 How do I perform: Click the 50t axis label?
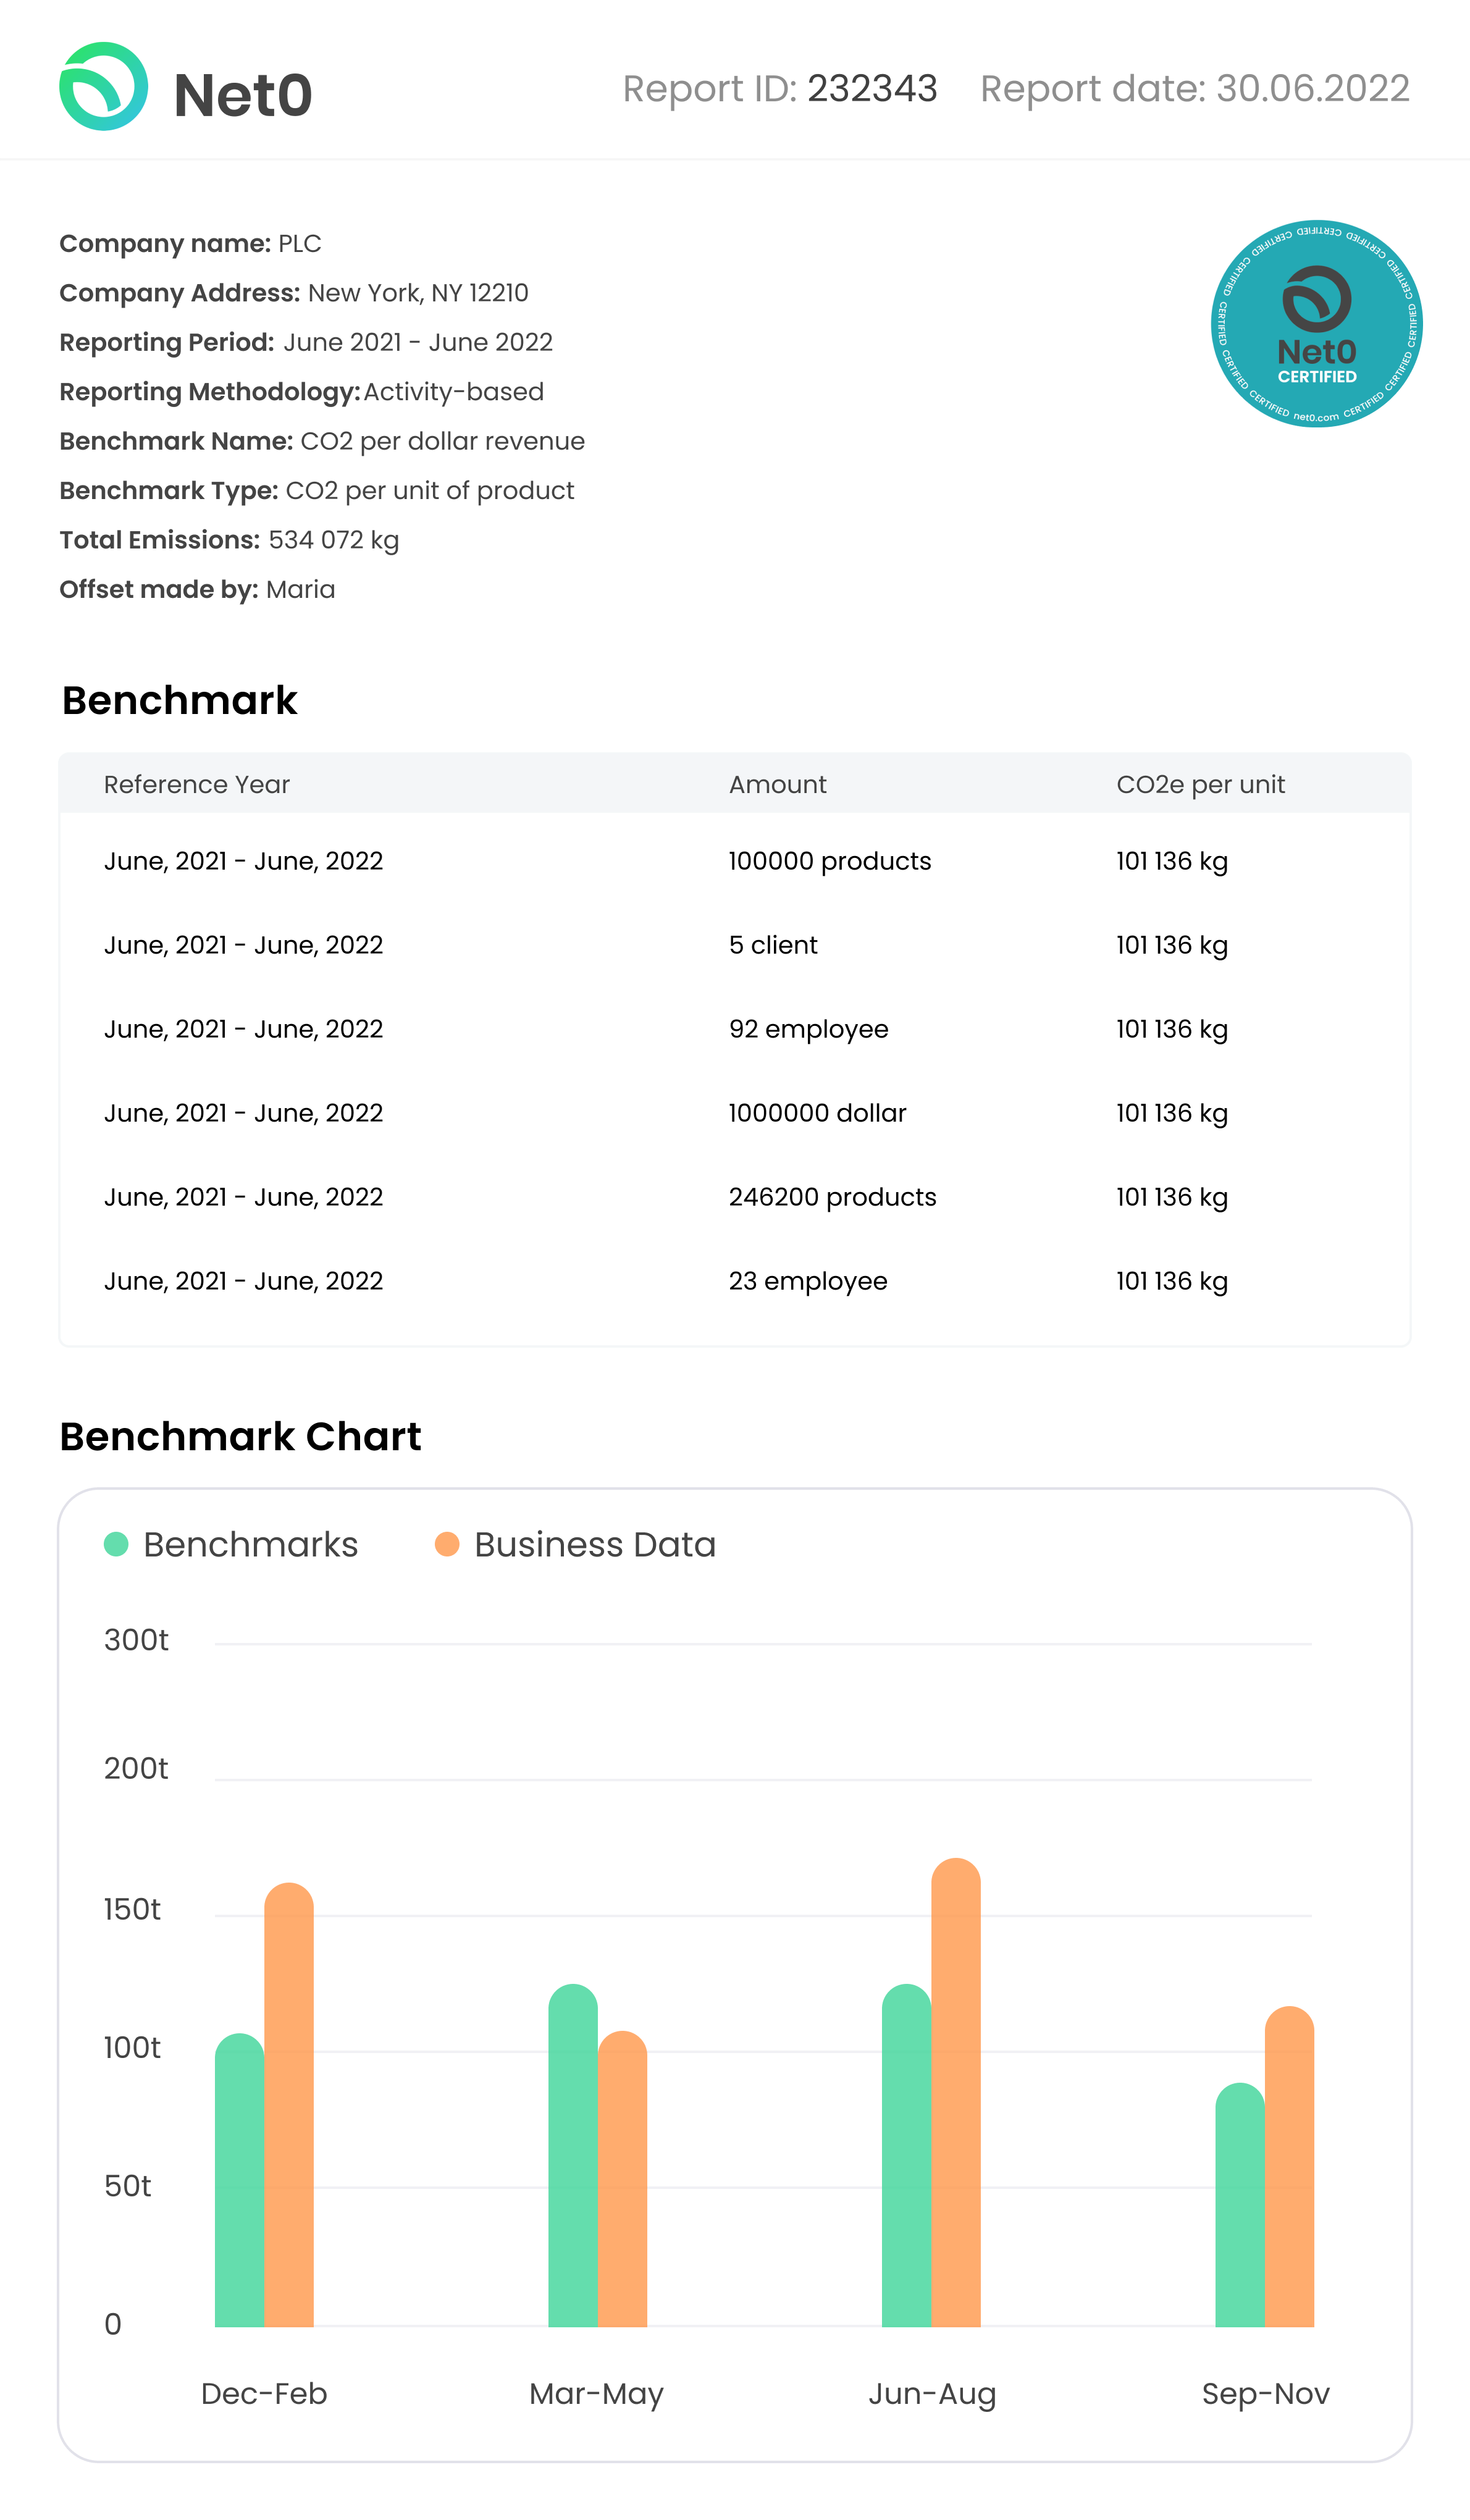click(x=128, y=2186)
